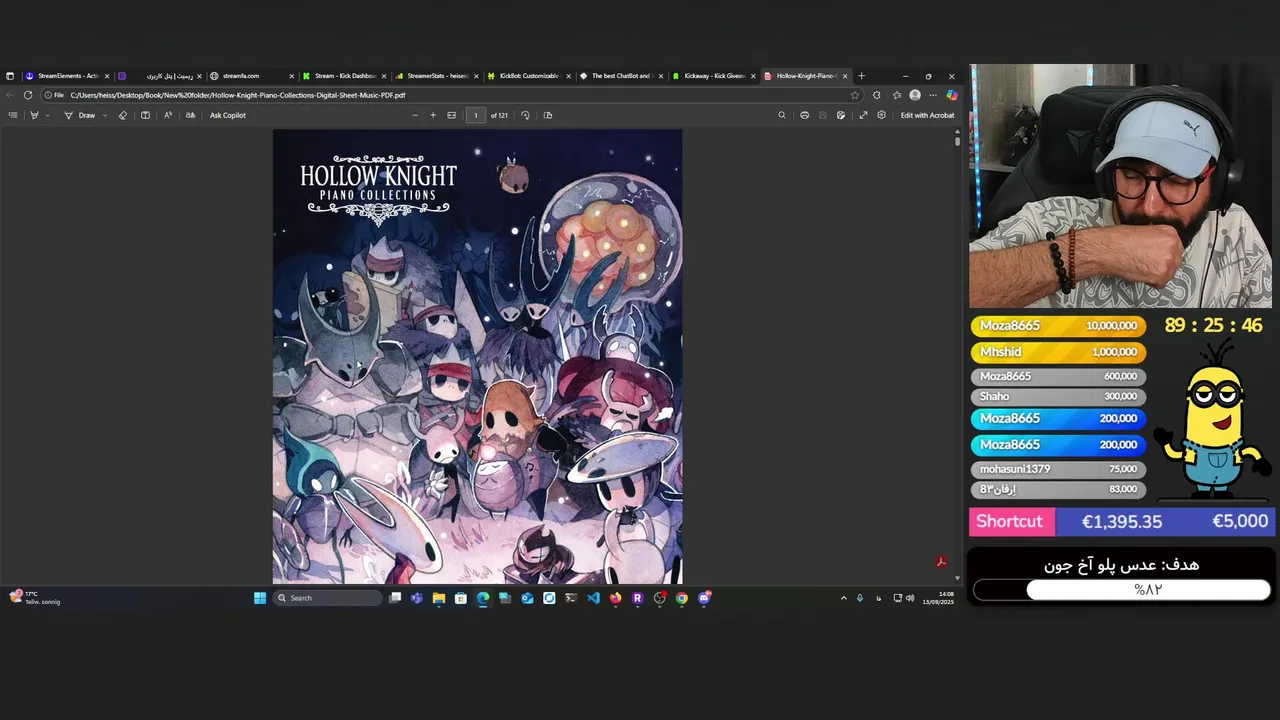This screenshot has width=1280, height=720.
Task: Select the Highlight tool
Action: (34, 115)
